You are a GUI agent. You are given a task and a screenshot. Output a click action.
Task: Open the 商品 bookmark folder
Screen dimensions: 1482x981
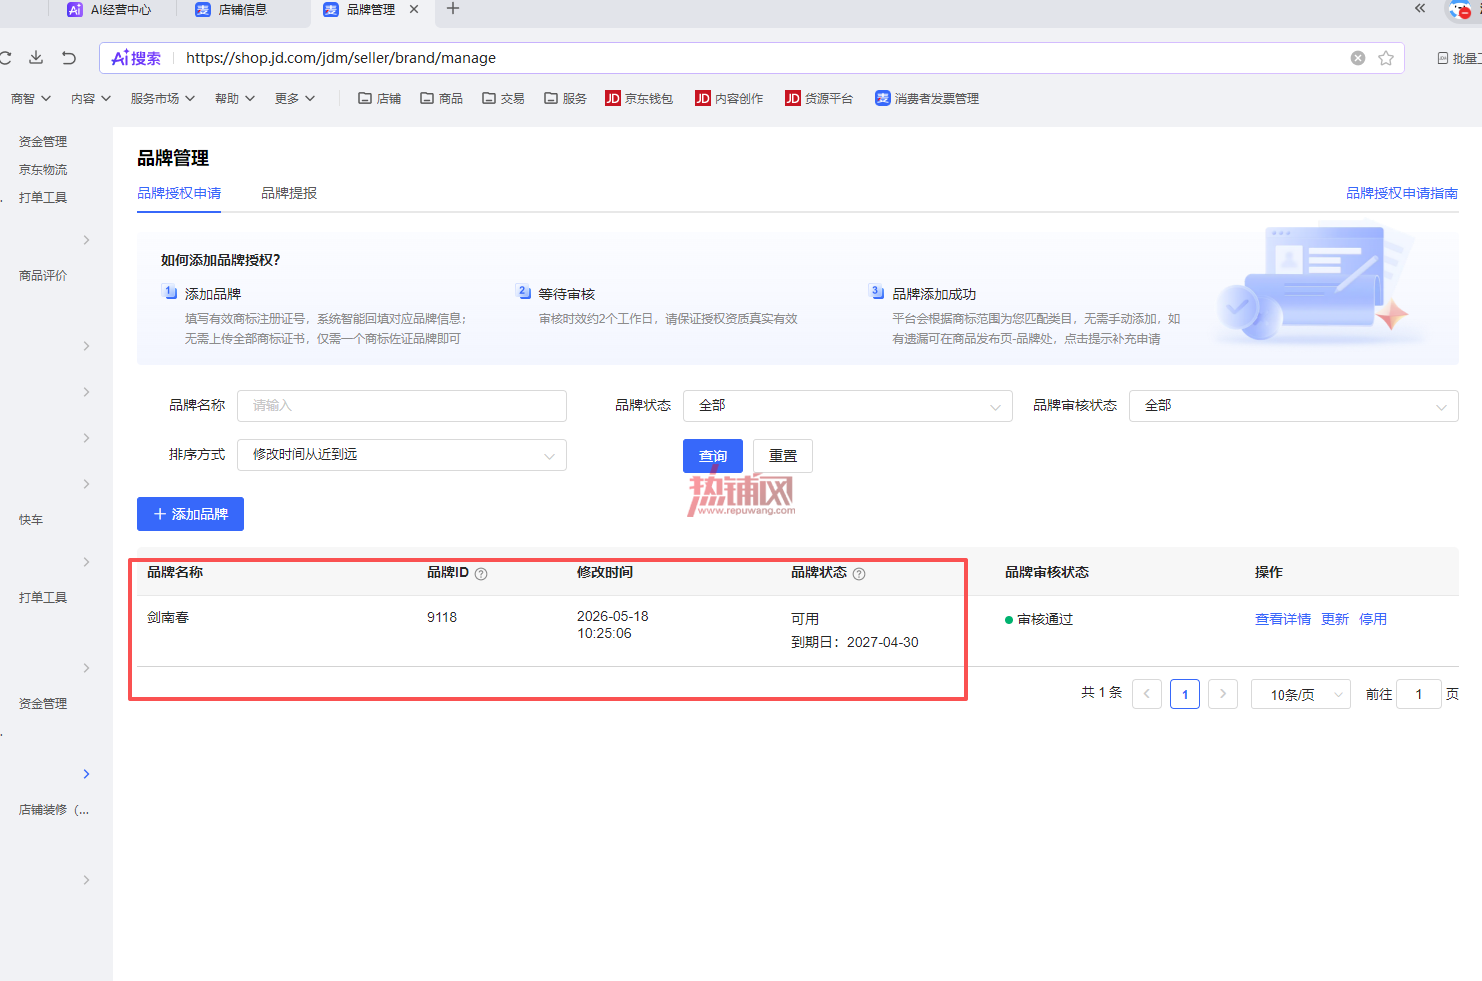[x=442, y=98]
